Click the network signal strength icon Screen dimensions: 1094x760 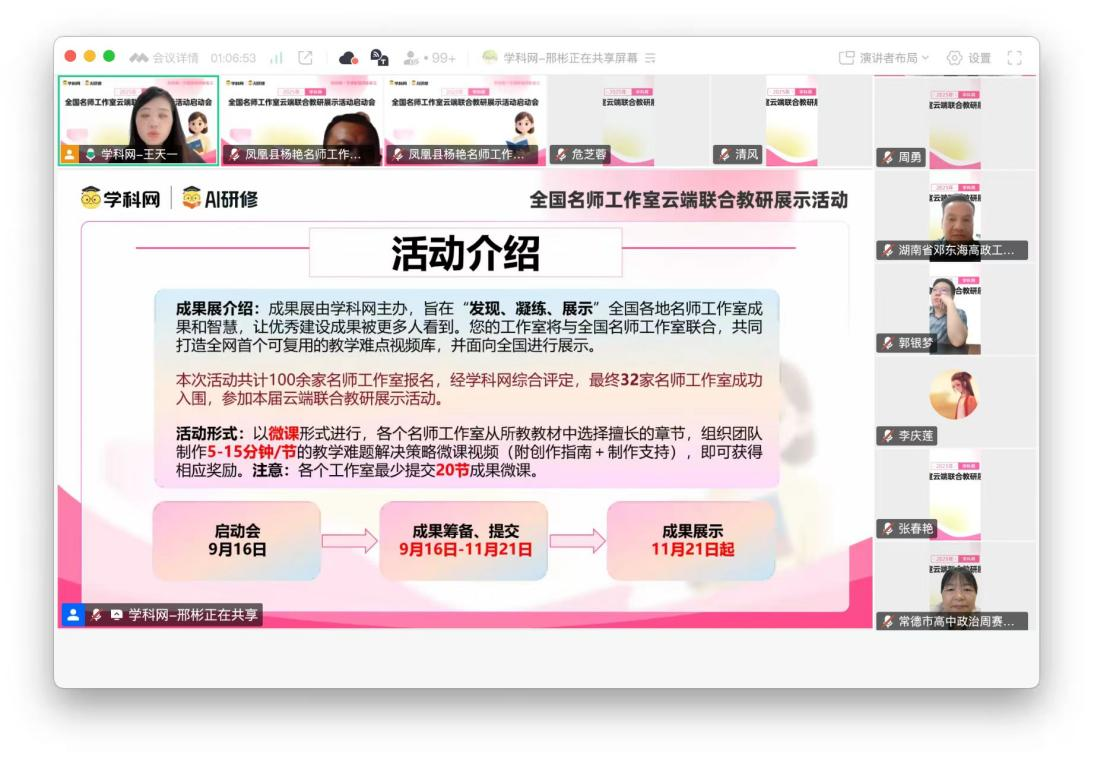tap(276, 58)
